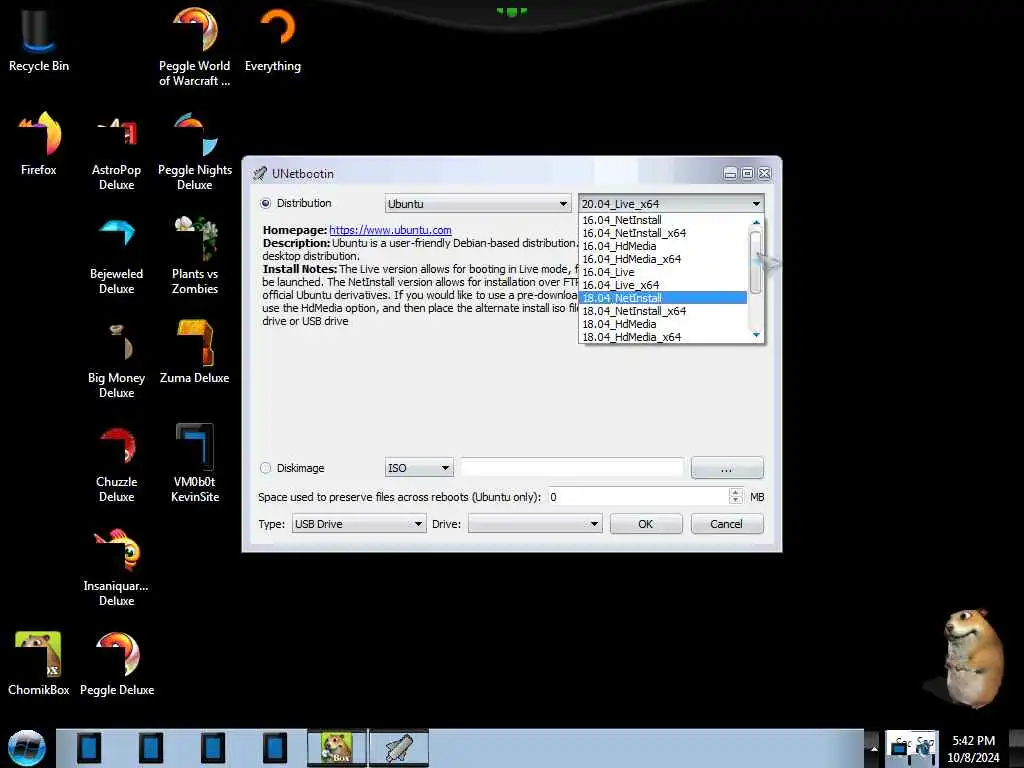
Task: Click version list scroll down arrow
Action: (756, 335)
